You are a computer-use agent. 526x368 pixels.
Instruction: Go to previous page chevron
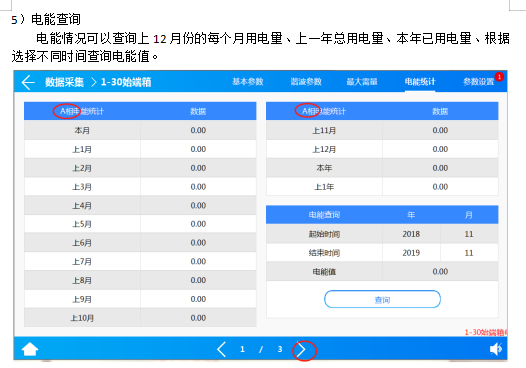point(221,349)
